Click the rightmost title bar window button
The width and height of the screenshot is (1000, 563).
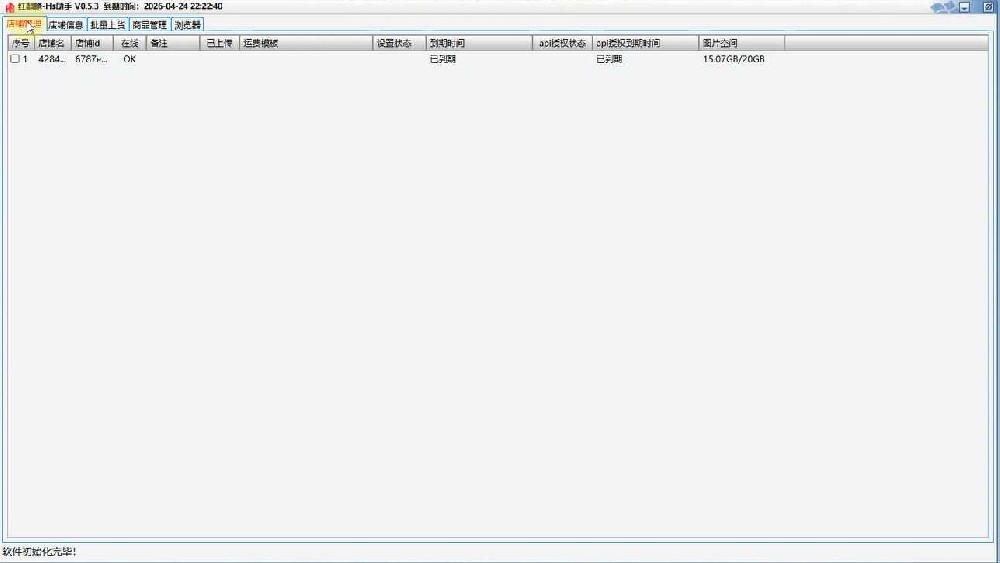tap(989, 7)
